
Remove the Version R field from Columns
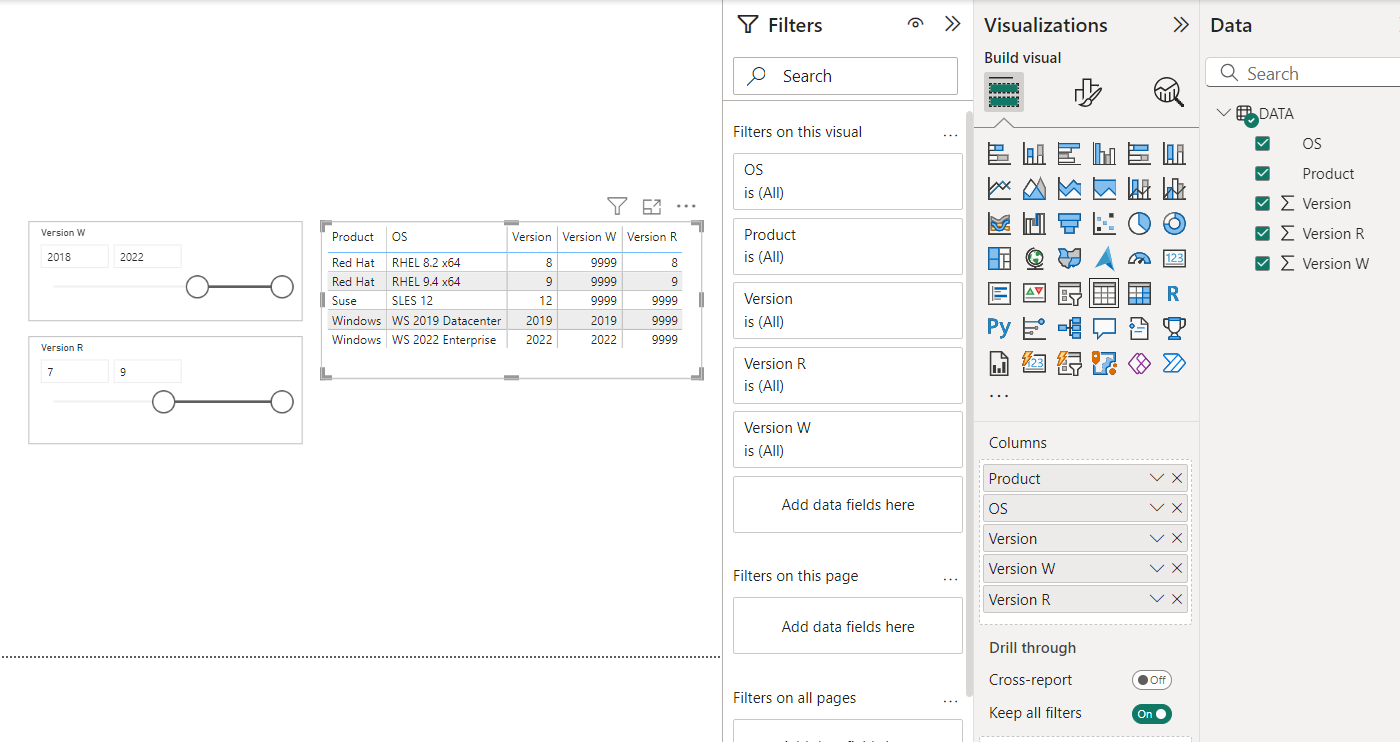click(x=1177, y=599)
